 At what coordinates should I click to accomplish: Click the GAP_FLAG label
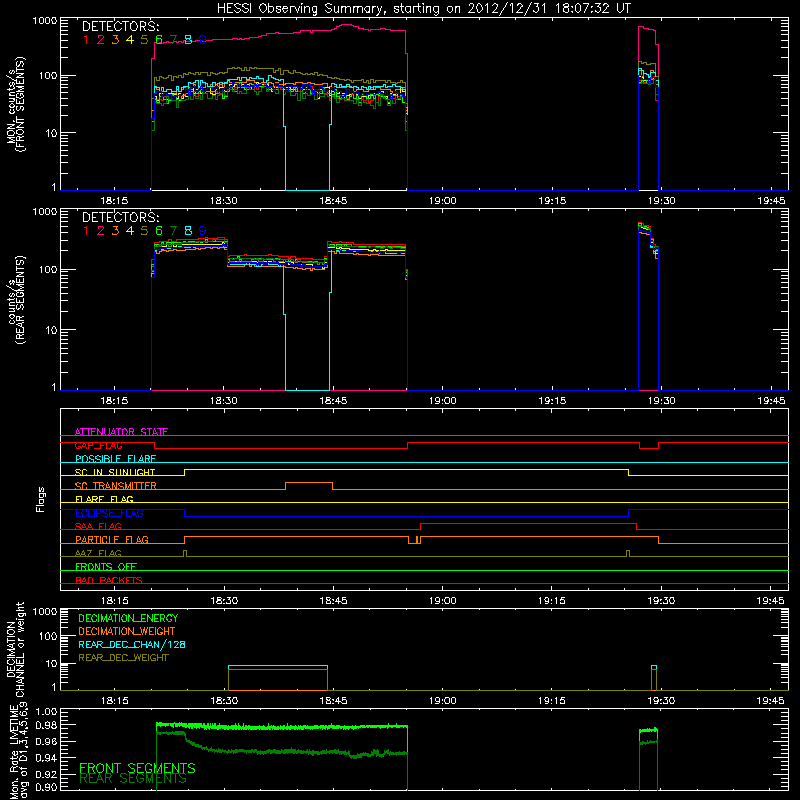tap(98, 445)
